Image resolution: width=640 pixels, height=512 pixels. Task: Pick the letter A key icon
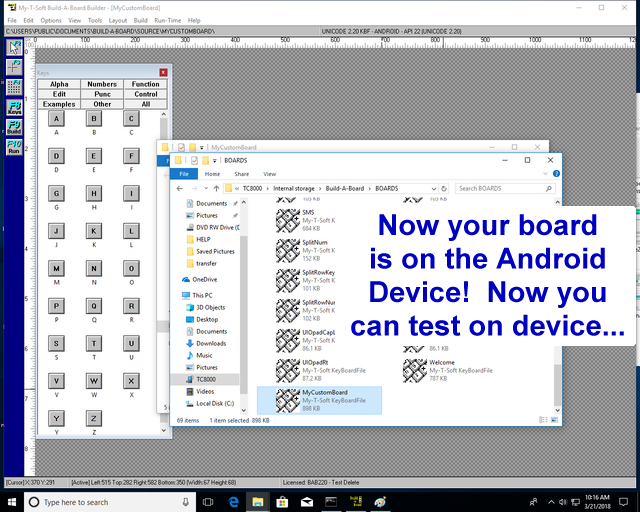point(57,119)
